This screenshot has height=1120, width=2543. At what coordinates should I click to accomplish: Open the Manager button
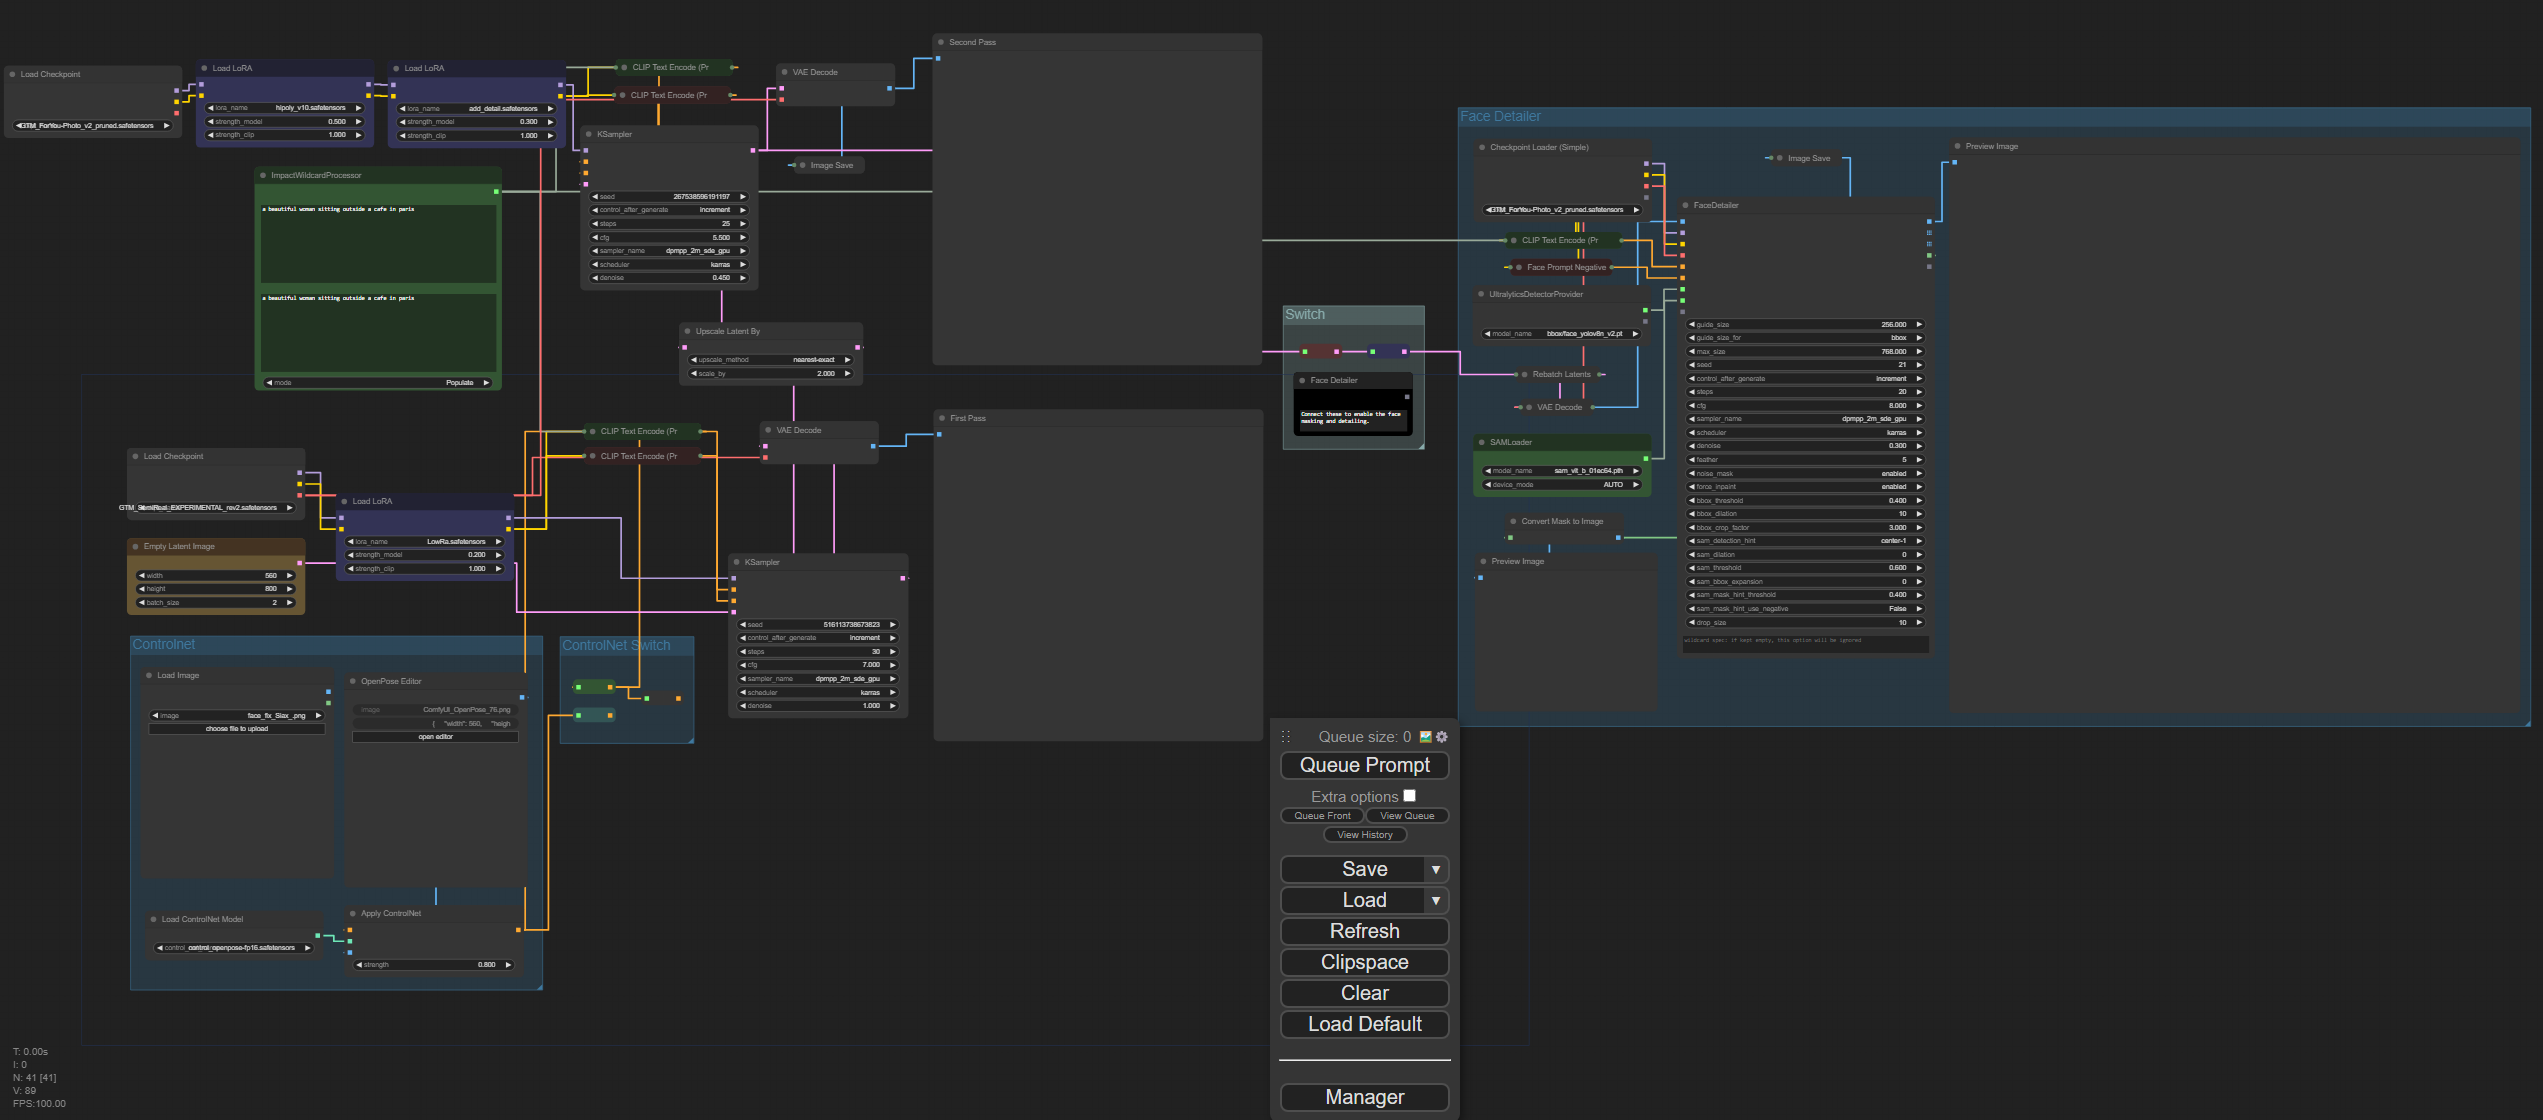[x=1364, y=1097]
